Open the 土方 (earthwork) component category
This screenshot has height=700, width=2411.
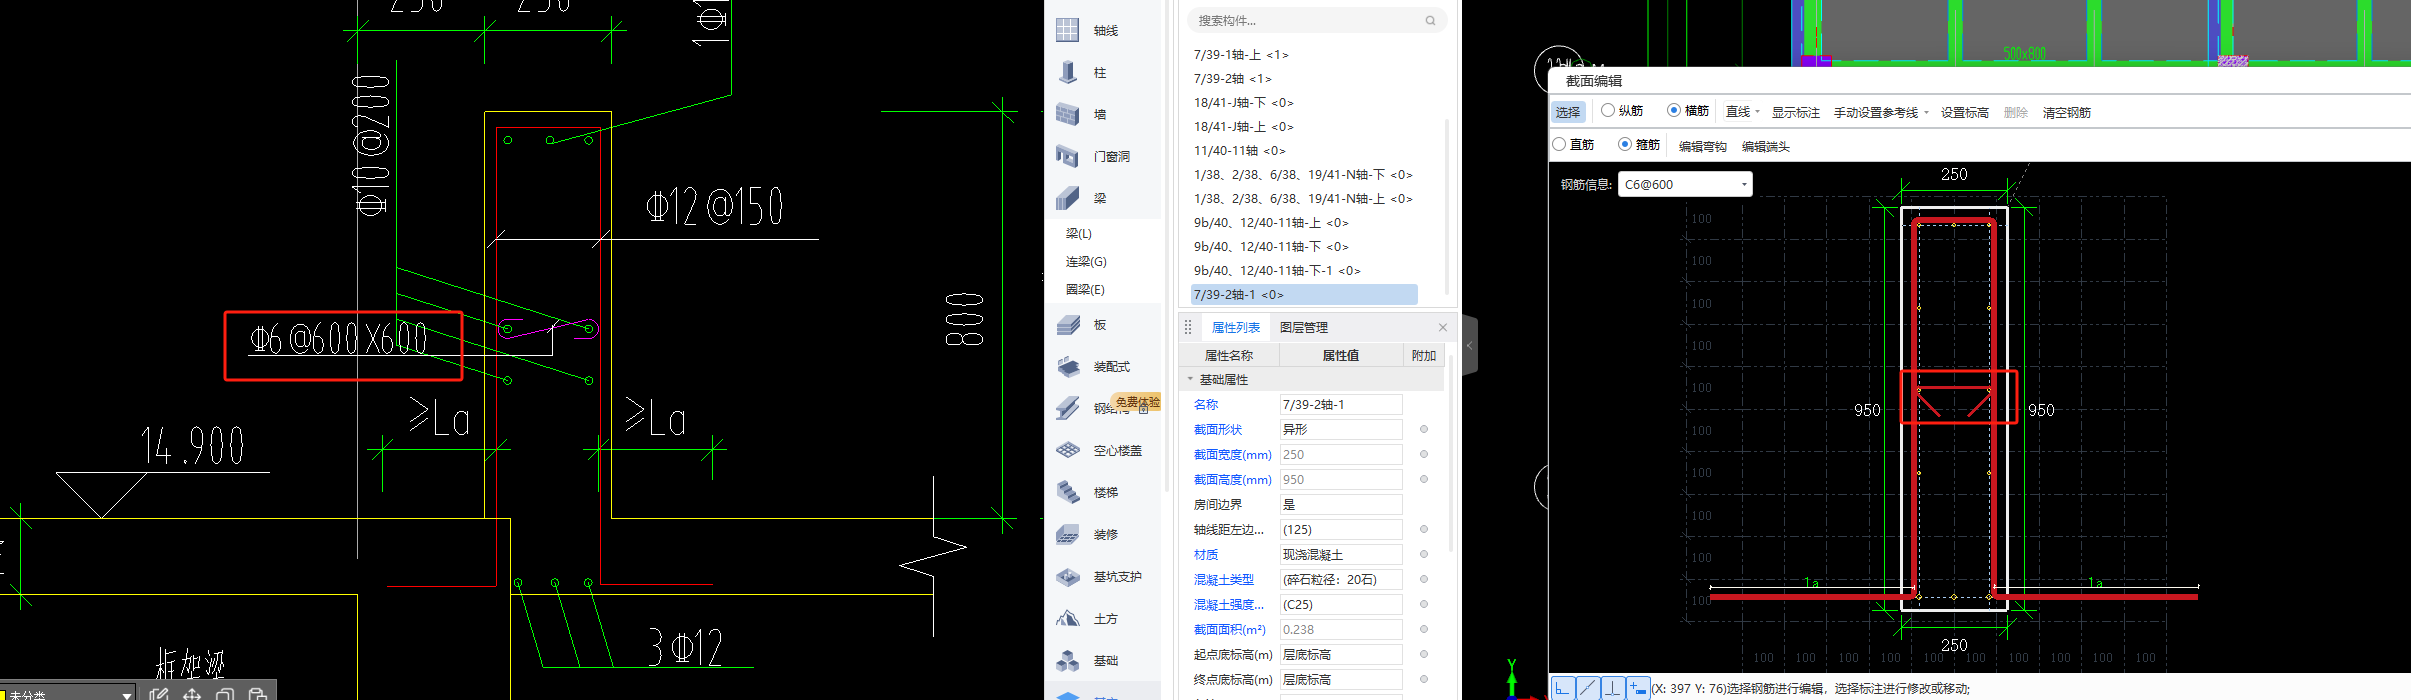coord(1104,619)
